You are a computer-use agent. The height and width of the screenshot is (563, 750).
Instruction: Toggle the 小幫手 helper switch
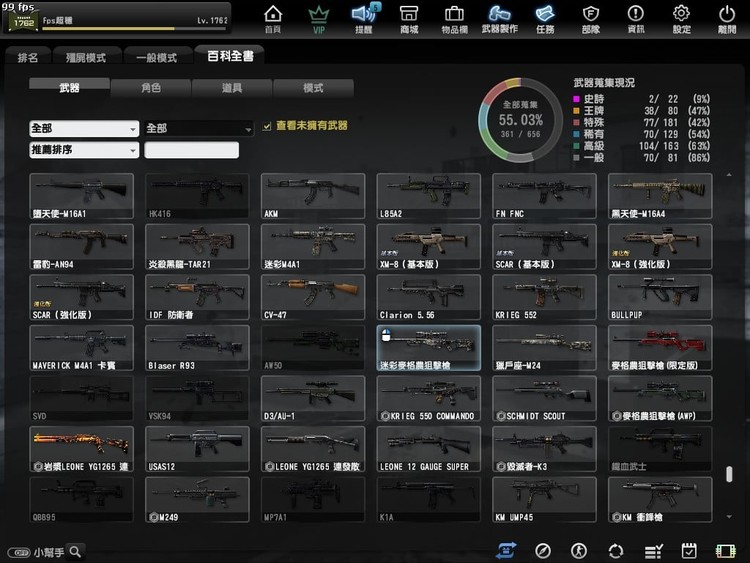(x=19, y=552)
